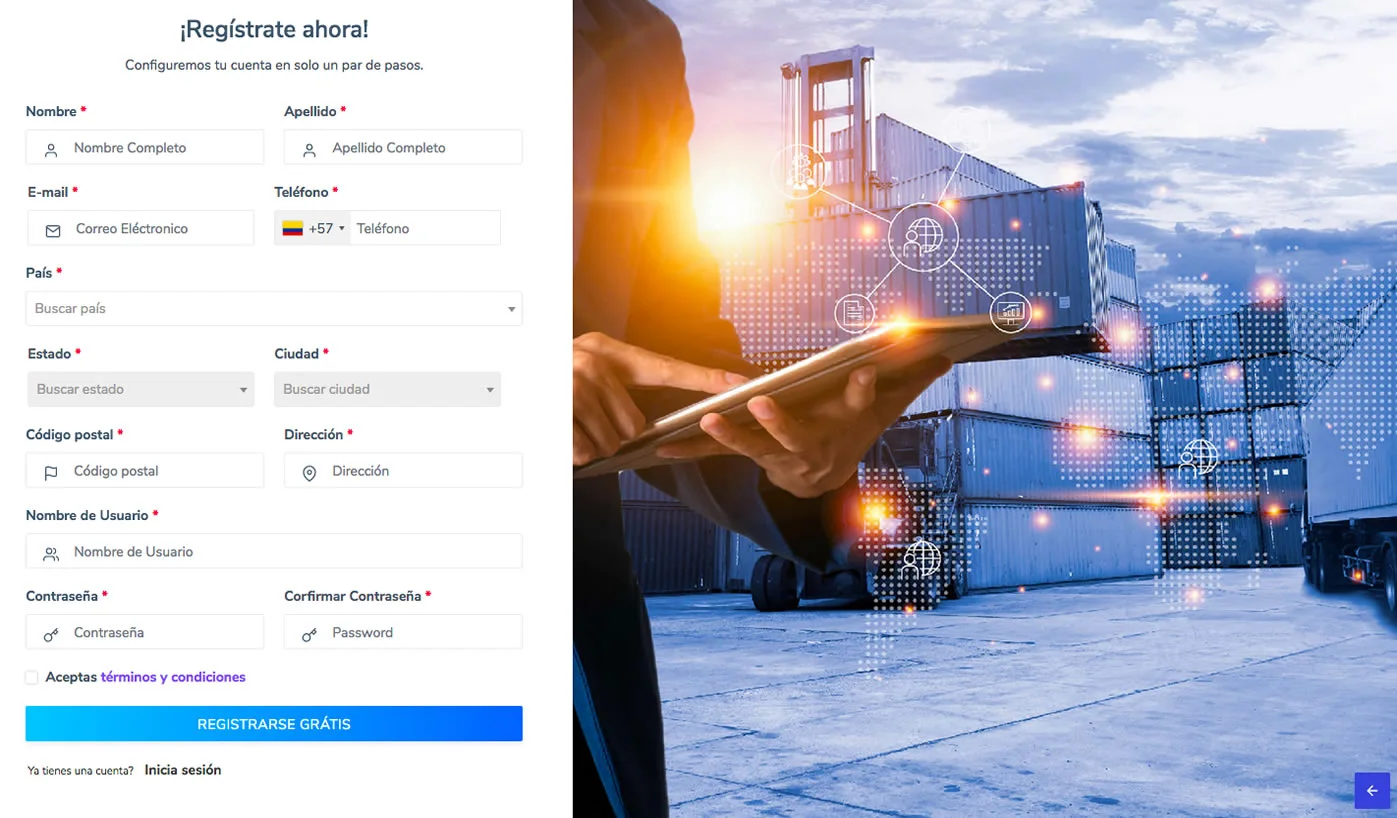Click the blue back arrow button
This screenshot has width=1397, height=818.
(x=1372, y=790)
